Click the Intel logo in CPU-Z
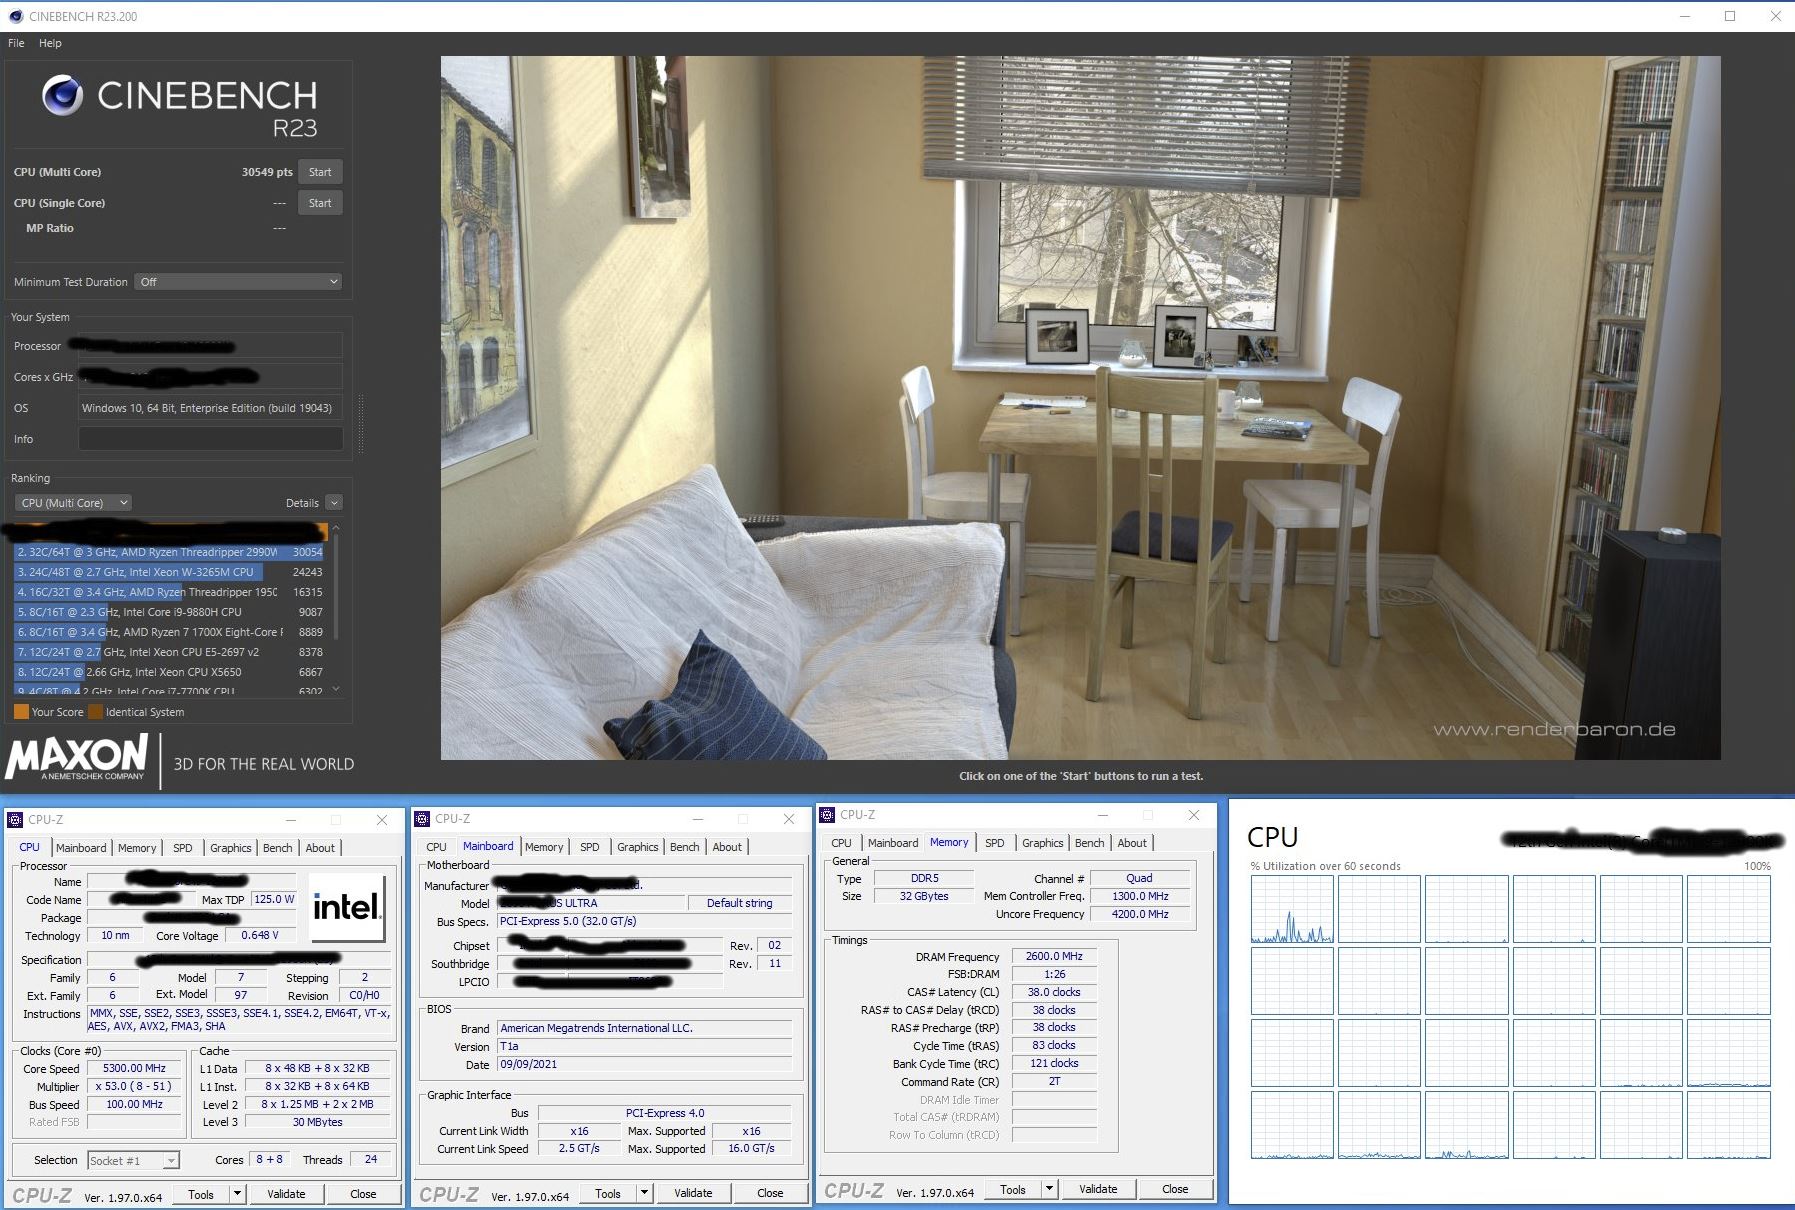1795x1210 pixels. [x=347, y=907]
